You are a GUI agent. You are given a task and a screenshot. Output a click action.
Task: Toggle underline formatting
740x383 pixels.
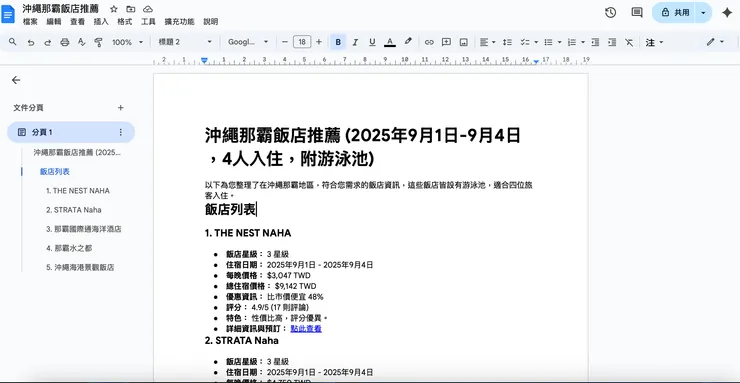(x=372, y=42)
